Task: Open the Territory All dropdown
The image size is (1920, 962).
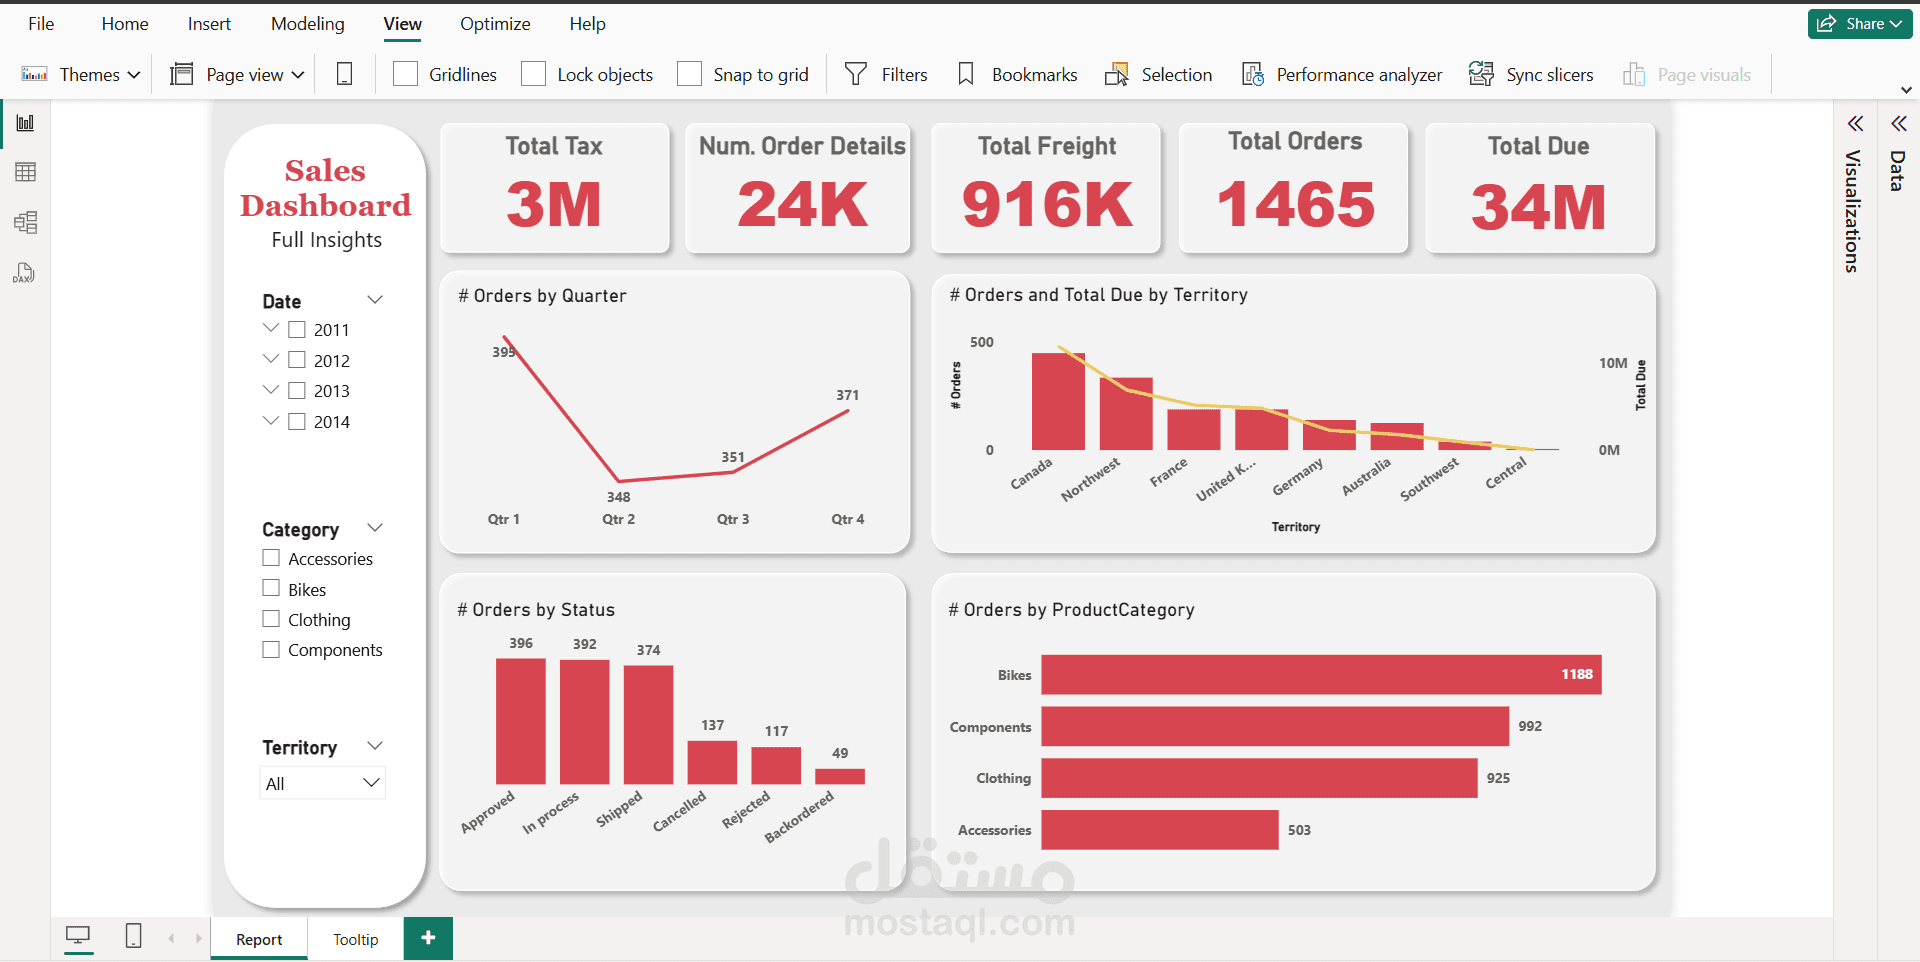Action: pos(322,783)
